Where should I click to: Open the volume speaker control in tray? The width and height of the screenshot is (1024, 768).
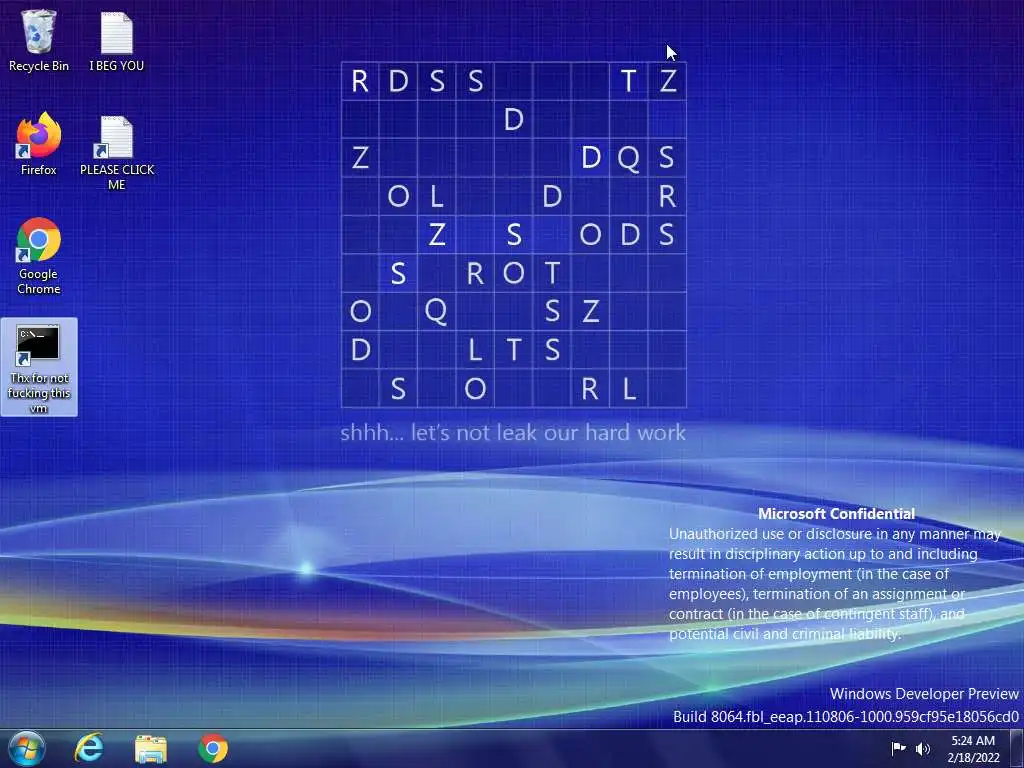(922, 748)
